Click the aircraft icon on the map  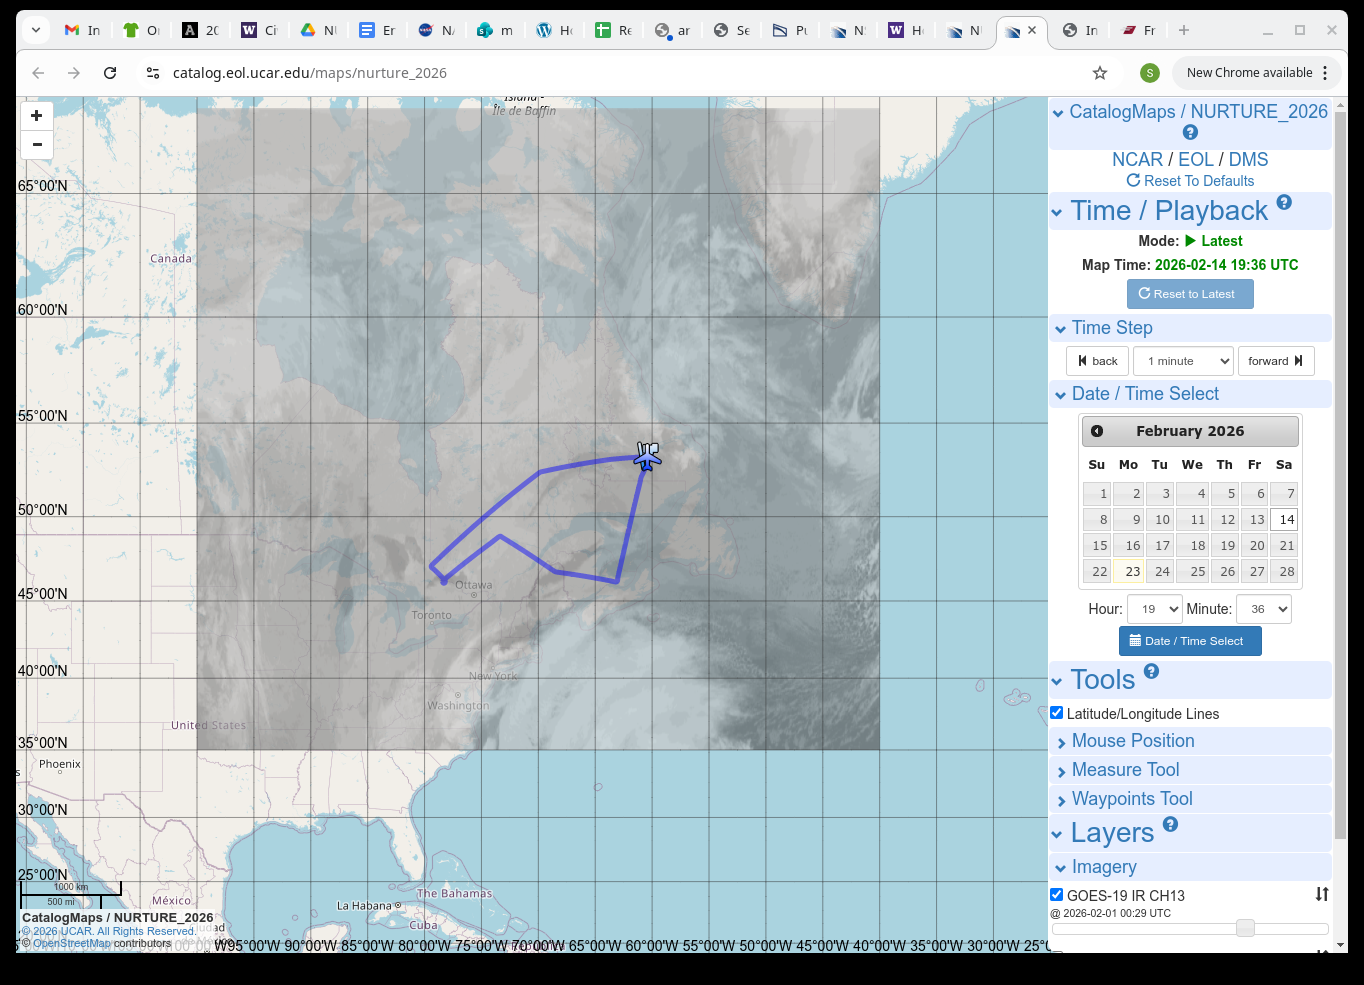(647, 456)
